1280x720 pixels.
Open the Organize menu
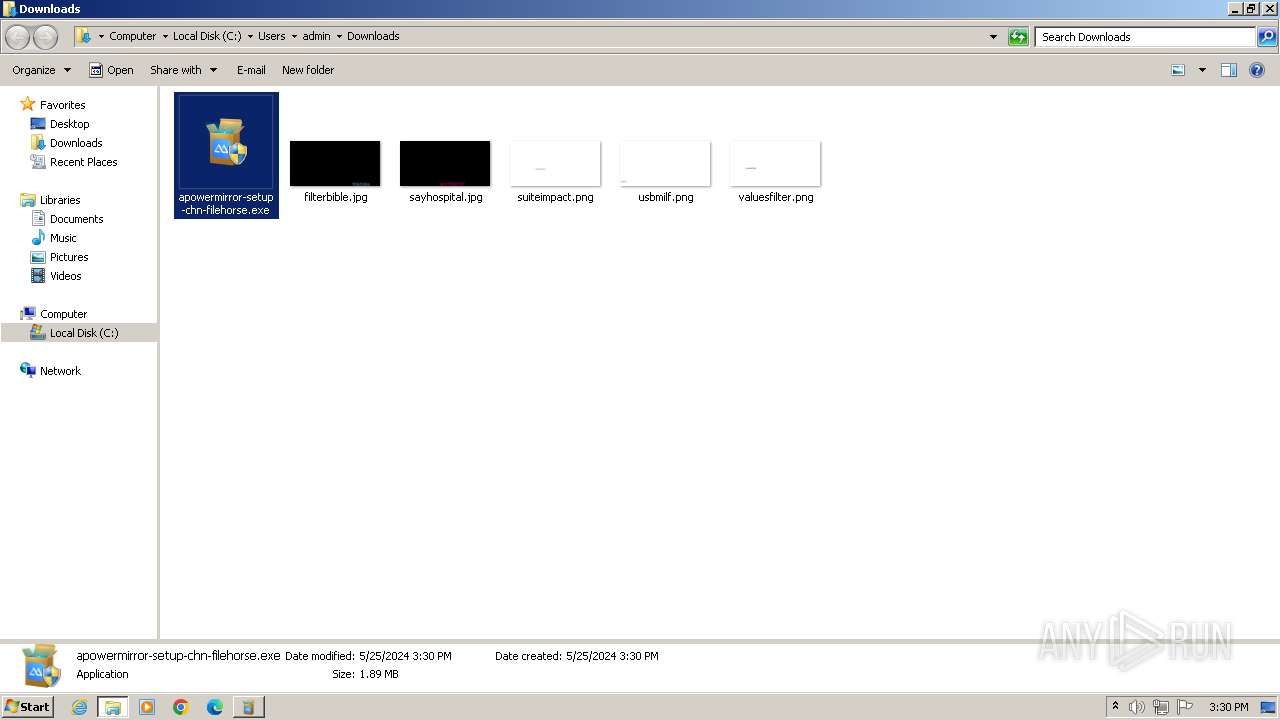[x=41, y=70]
